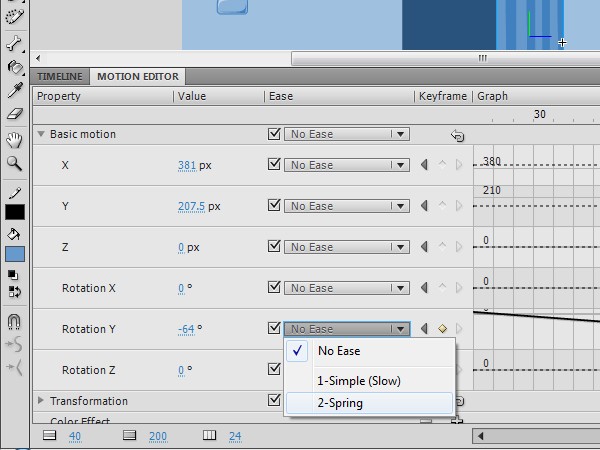Click the blue fill color swatch
600x450 pixels.
point(15,254)
